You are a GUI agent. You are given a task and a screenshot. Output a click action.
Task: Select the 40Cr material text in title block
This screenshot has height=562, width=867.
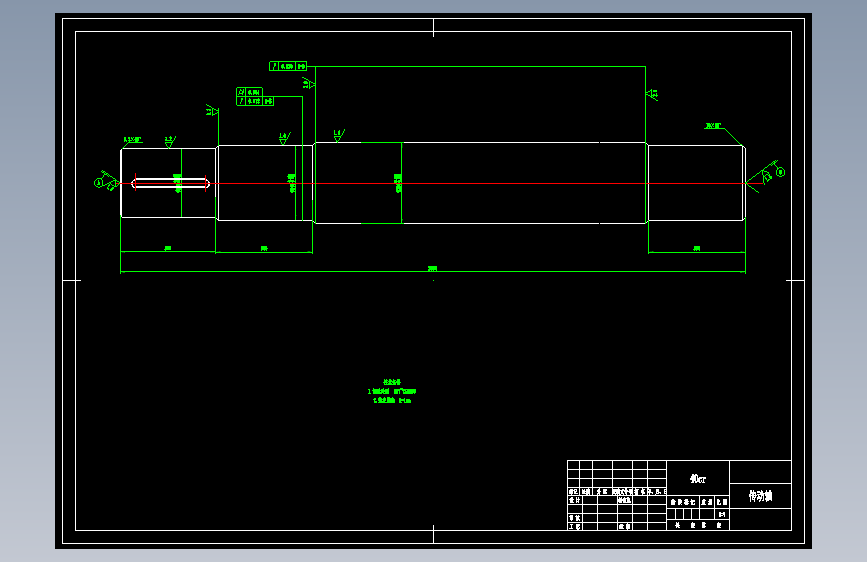tap(698, 478)
